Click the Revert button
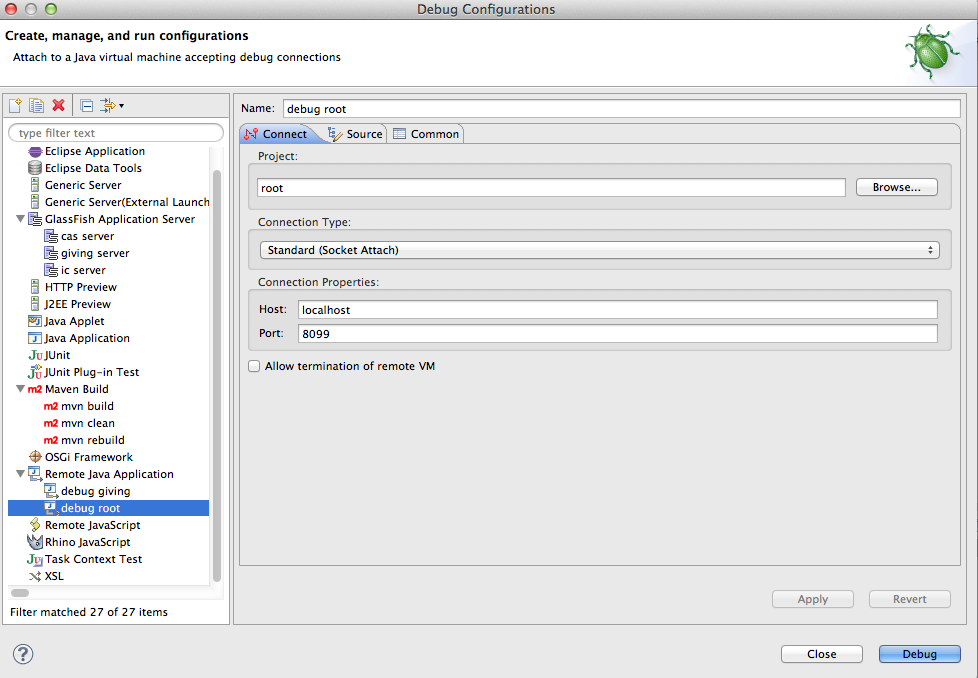 909,599
